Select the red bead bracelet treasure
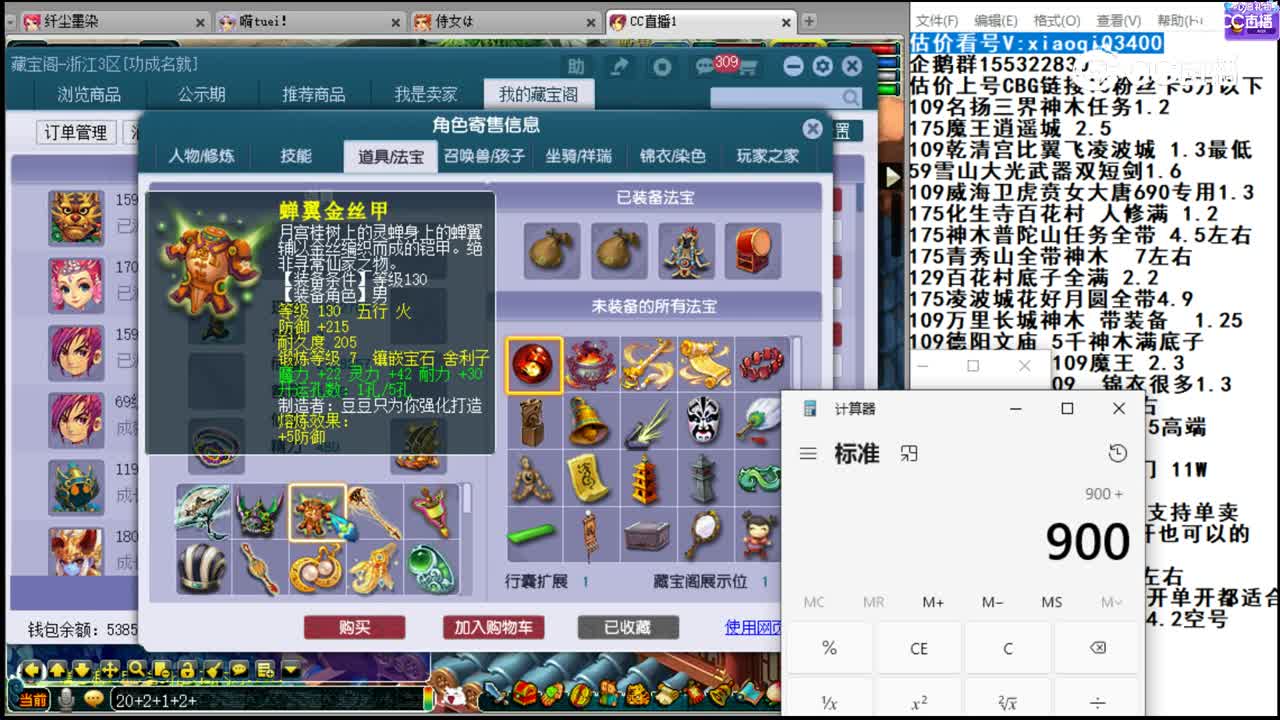1280x720 pixels. coord(760,365)
